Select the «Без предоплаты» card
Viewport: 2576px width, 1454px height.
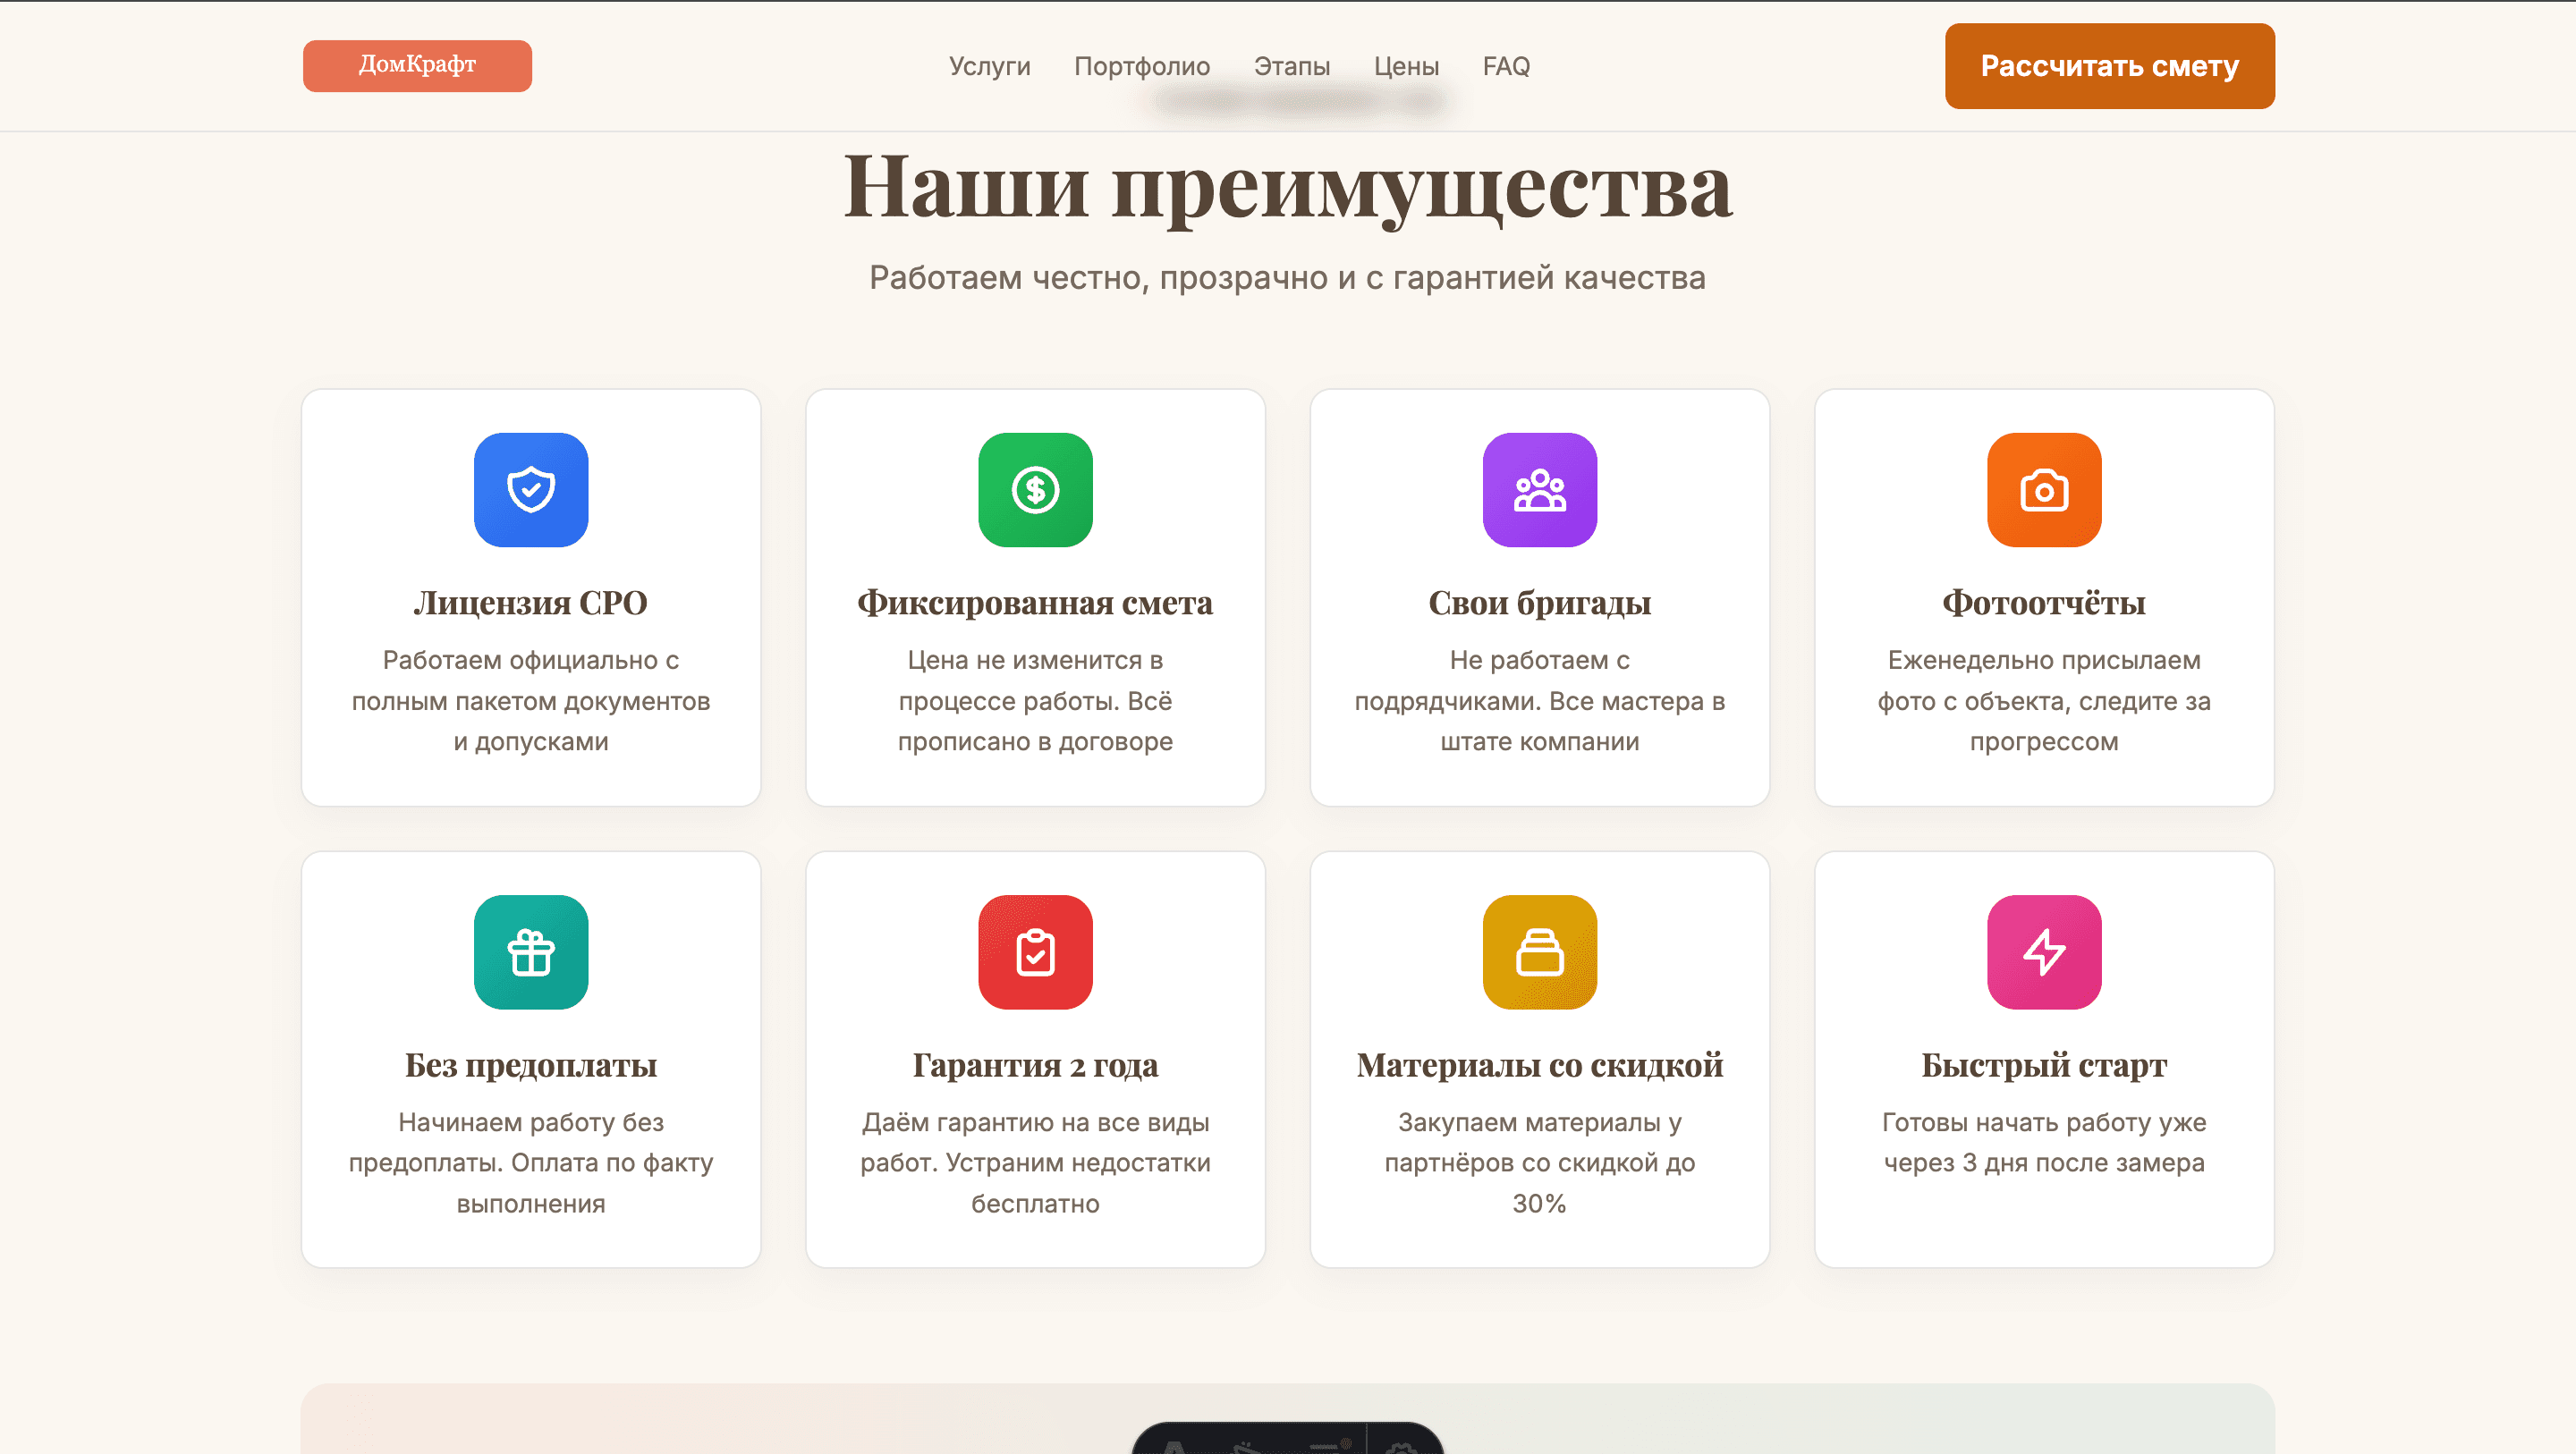[x=531, y=1060]
